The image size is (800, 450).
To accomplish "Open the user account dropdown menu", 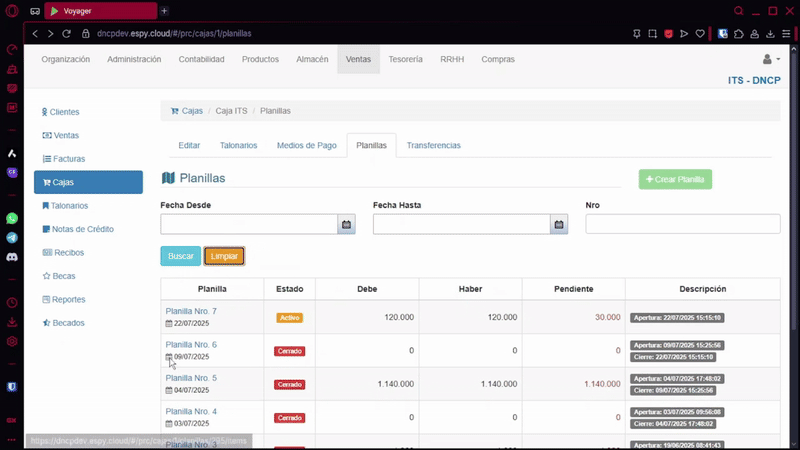I will (x=770, y=60).
